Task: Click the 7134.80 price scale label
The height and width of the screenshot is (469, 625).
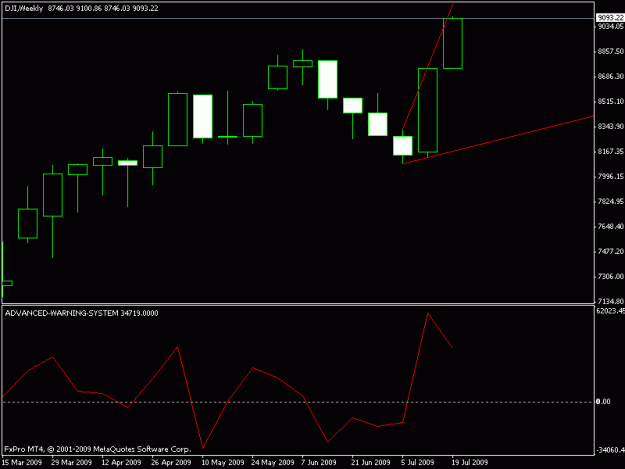Action: [610, 301]
